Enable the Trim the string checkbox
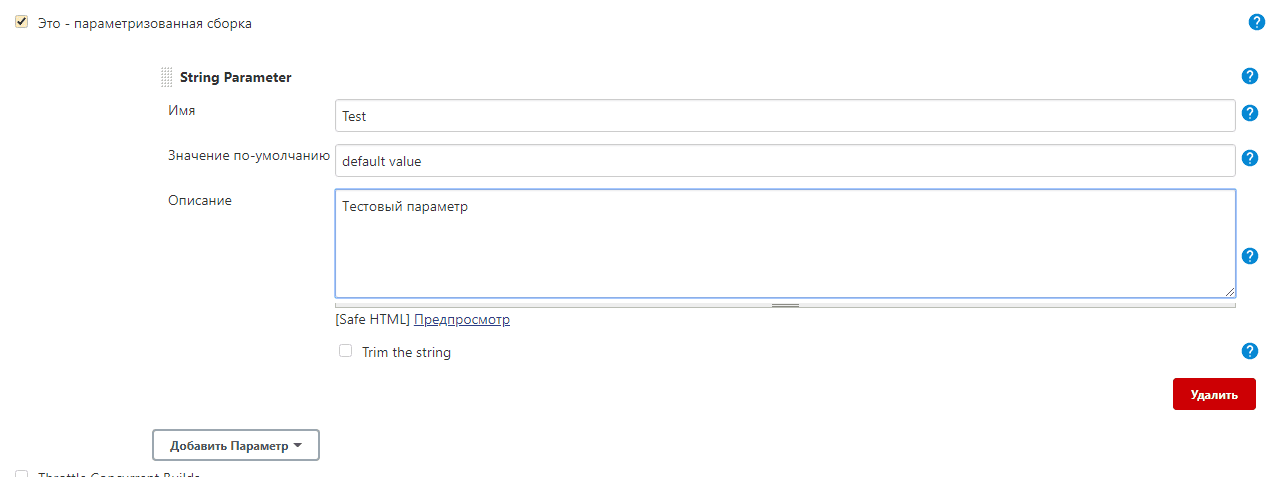This screenshot has height=477, width=1280. pos(346,351)
